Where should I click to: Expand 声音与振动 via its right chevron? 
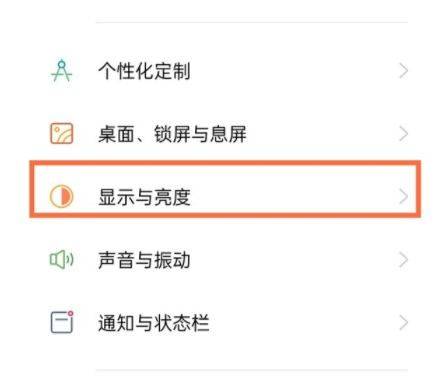pyautogui.click(x=403, y=260)
